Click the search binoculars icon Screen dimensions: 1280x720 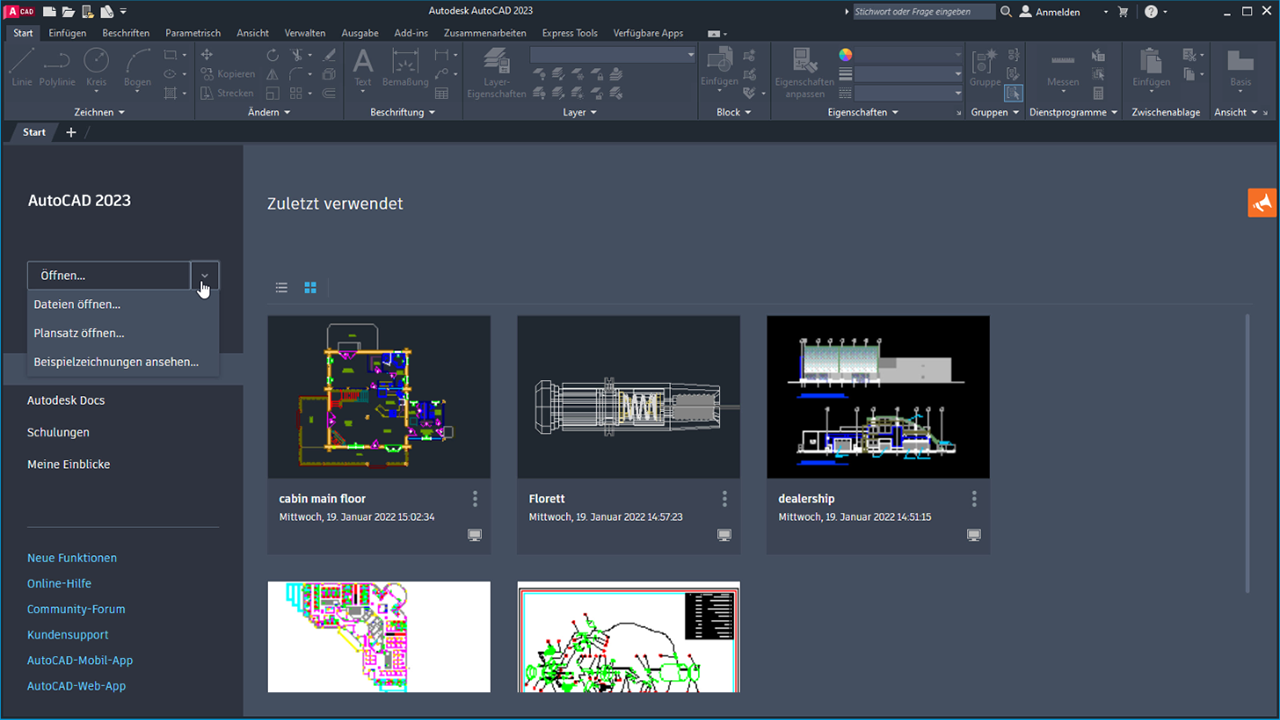(1004, 12)
